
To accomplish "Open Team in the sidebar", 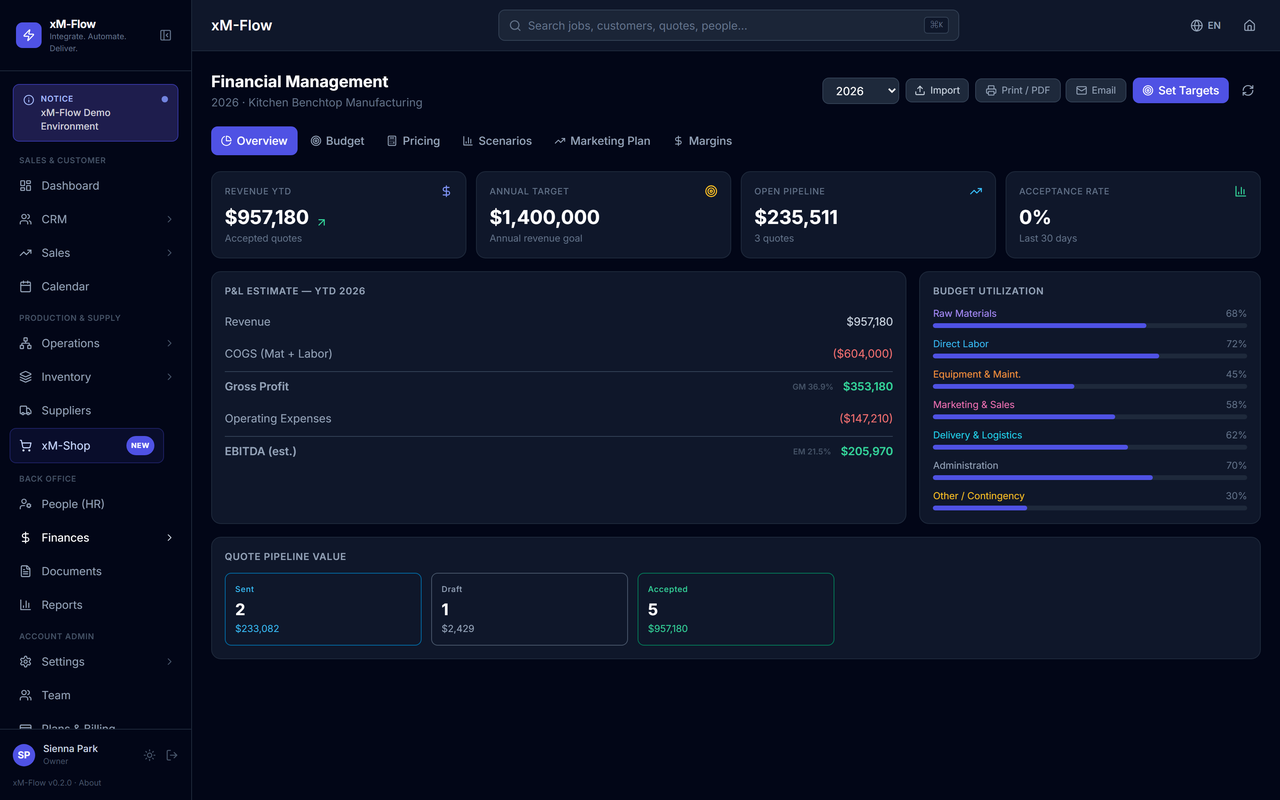I will (x=96, y=696).
